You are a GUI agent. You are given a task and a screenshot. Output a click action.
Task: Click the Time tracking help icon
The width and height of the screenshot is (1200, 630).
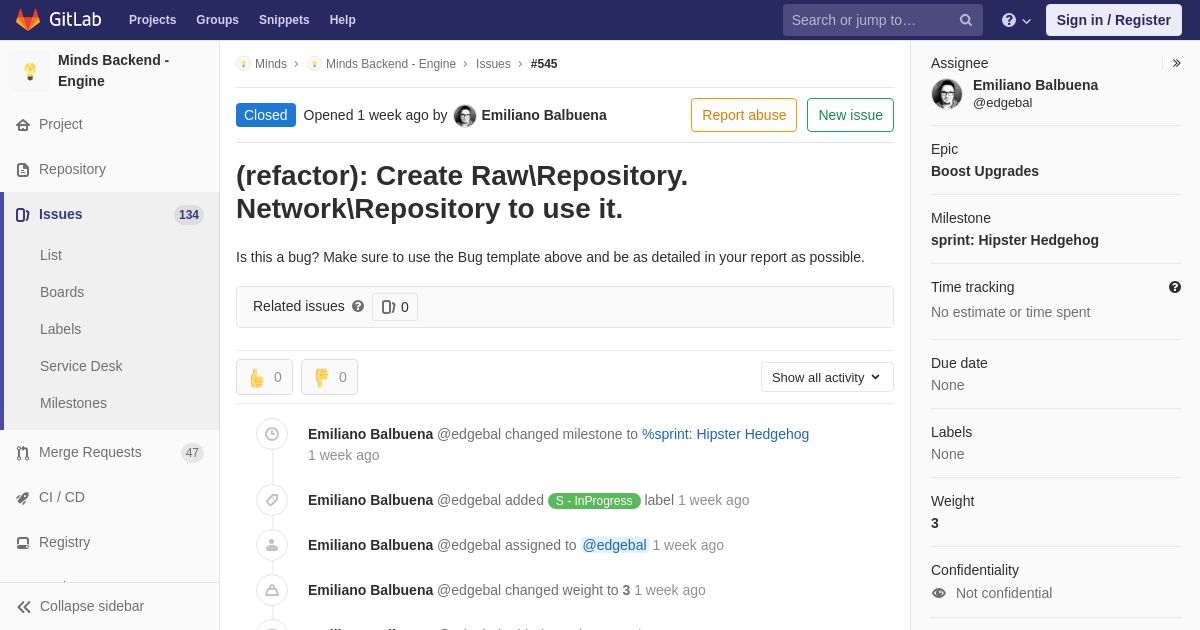(x=1175, y=287)
